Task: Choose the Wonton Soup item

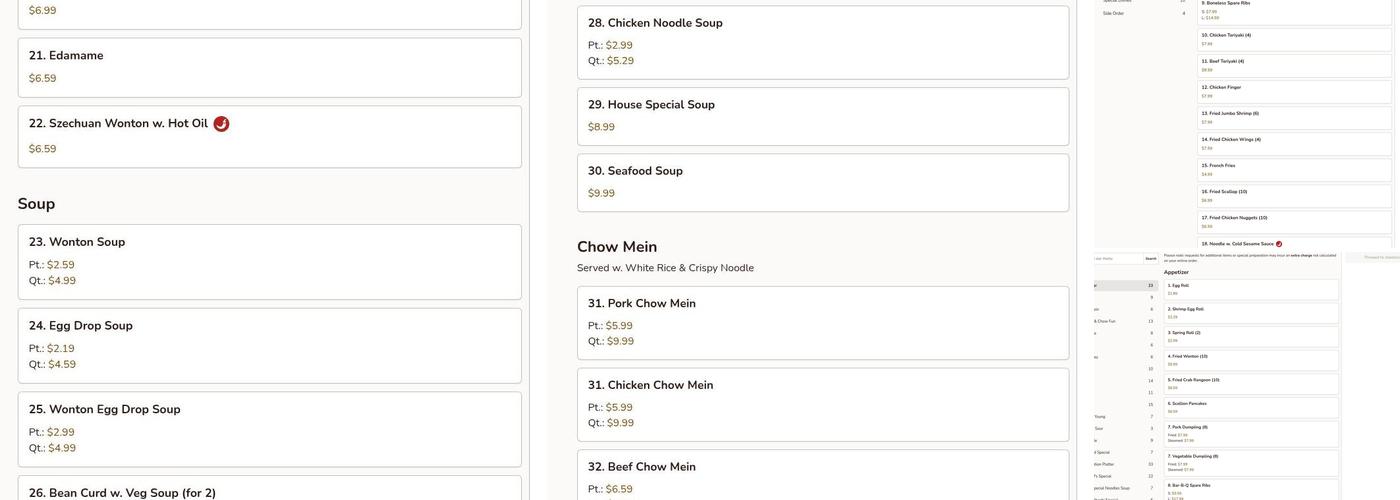Action: click(269, 261)
